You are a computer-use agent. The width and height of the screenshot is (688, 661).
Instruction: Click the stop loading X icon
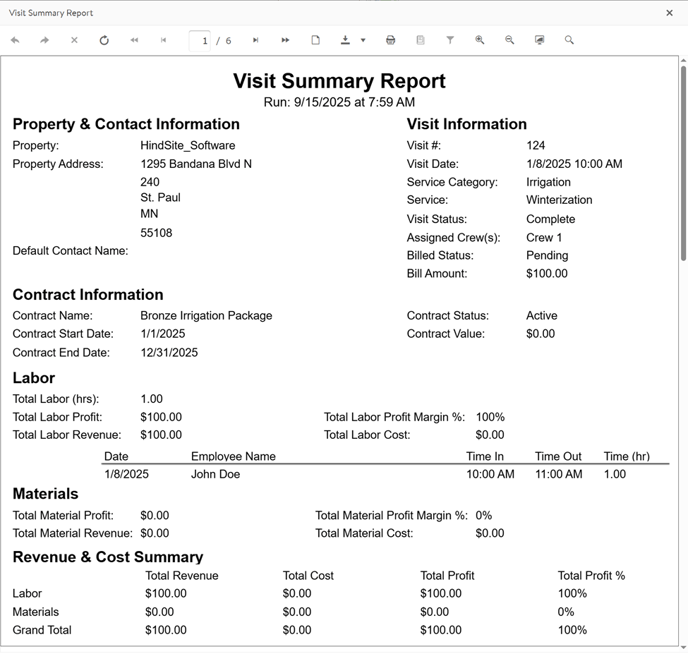point(74,41)
